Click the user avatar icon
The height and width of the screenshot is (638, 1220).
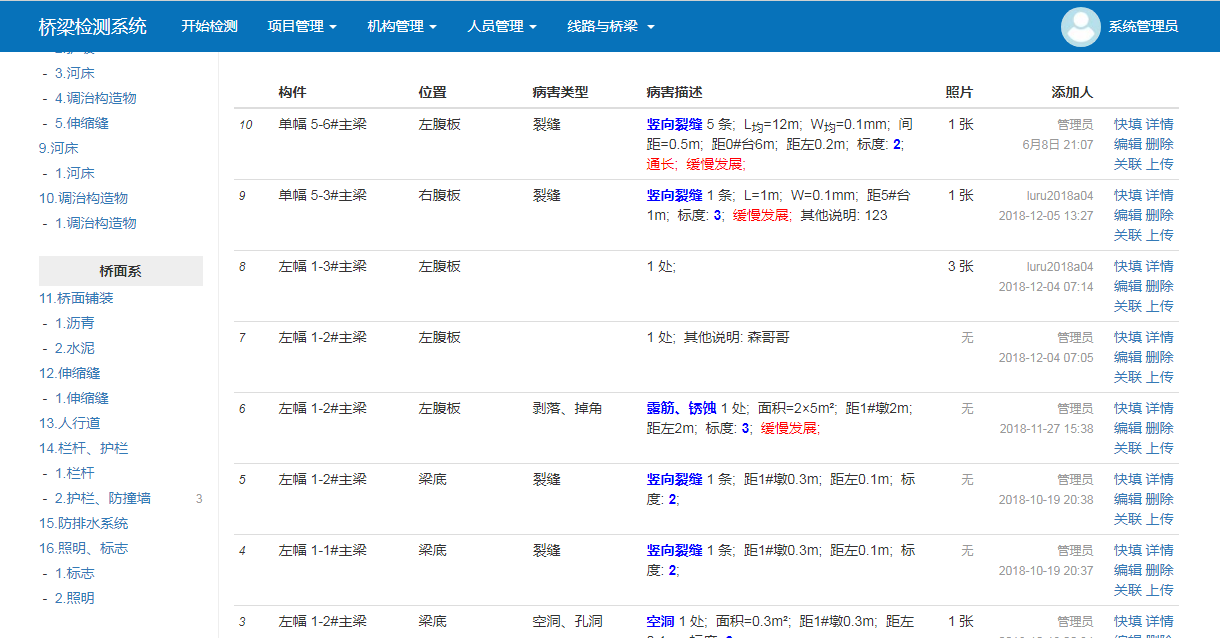coord(1080,27)
